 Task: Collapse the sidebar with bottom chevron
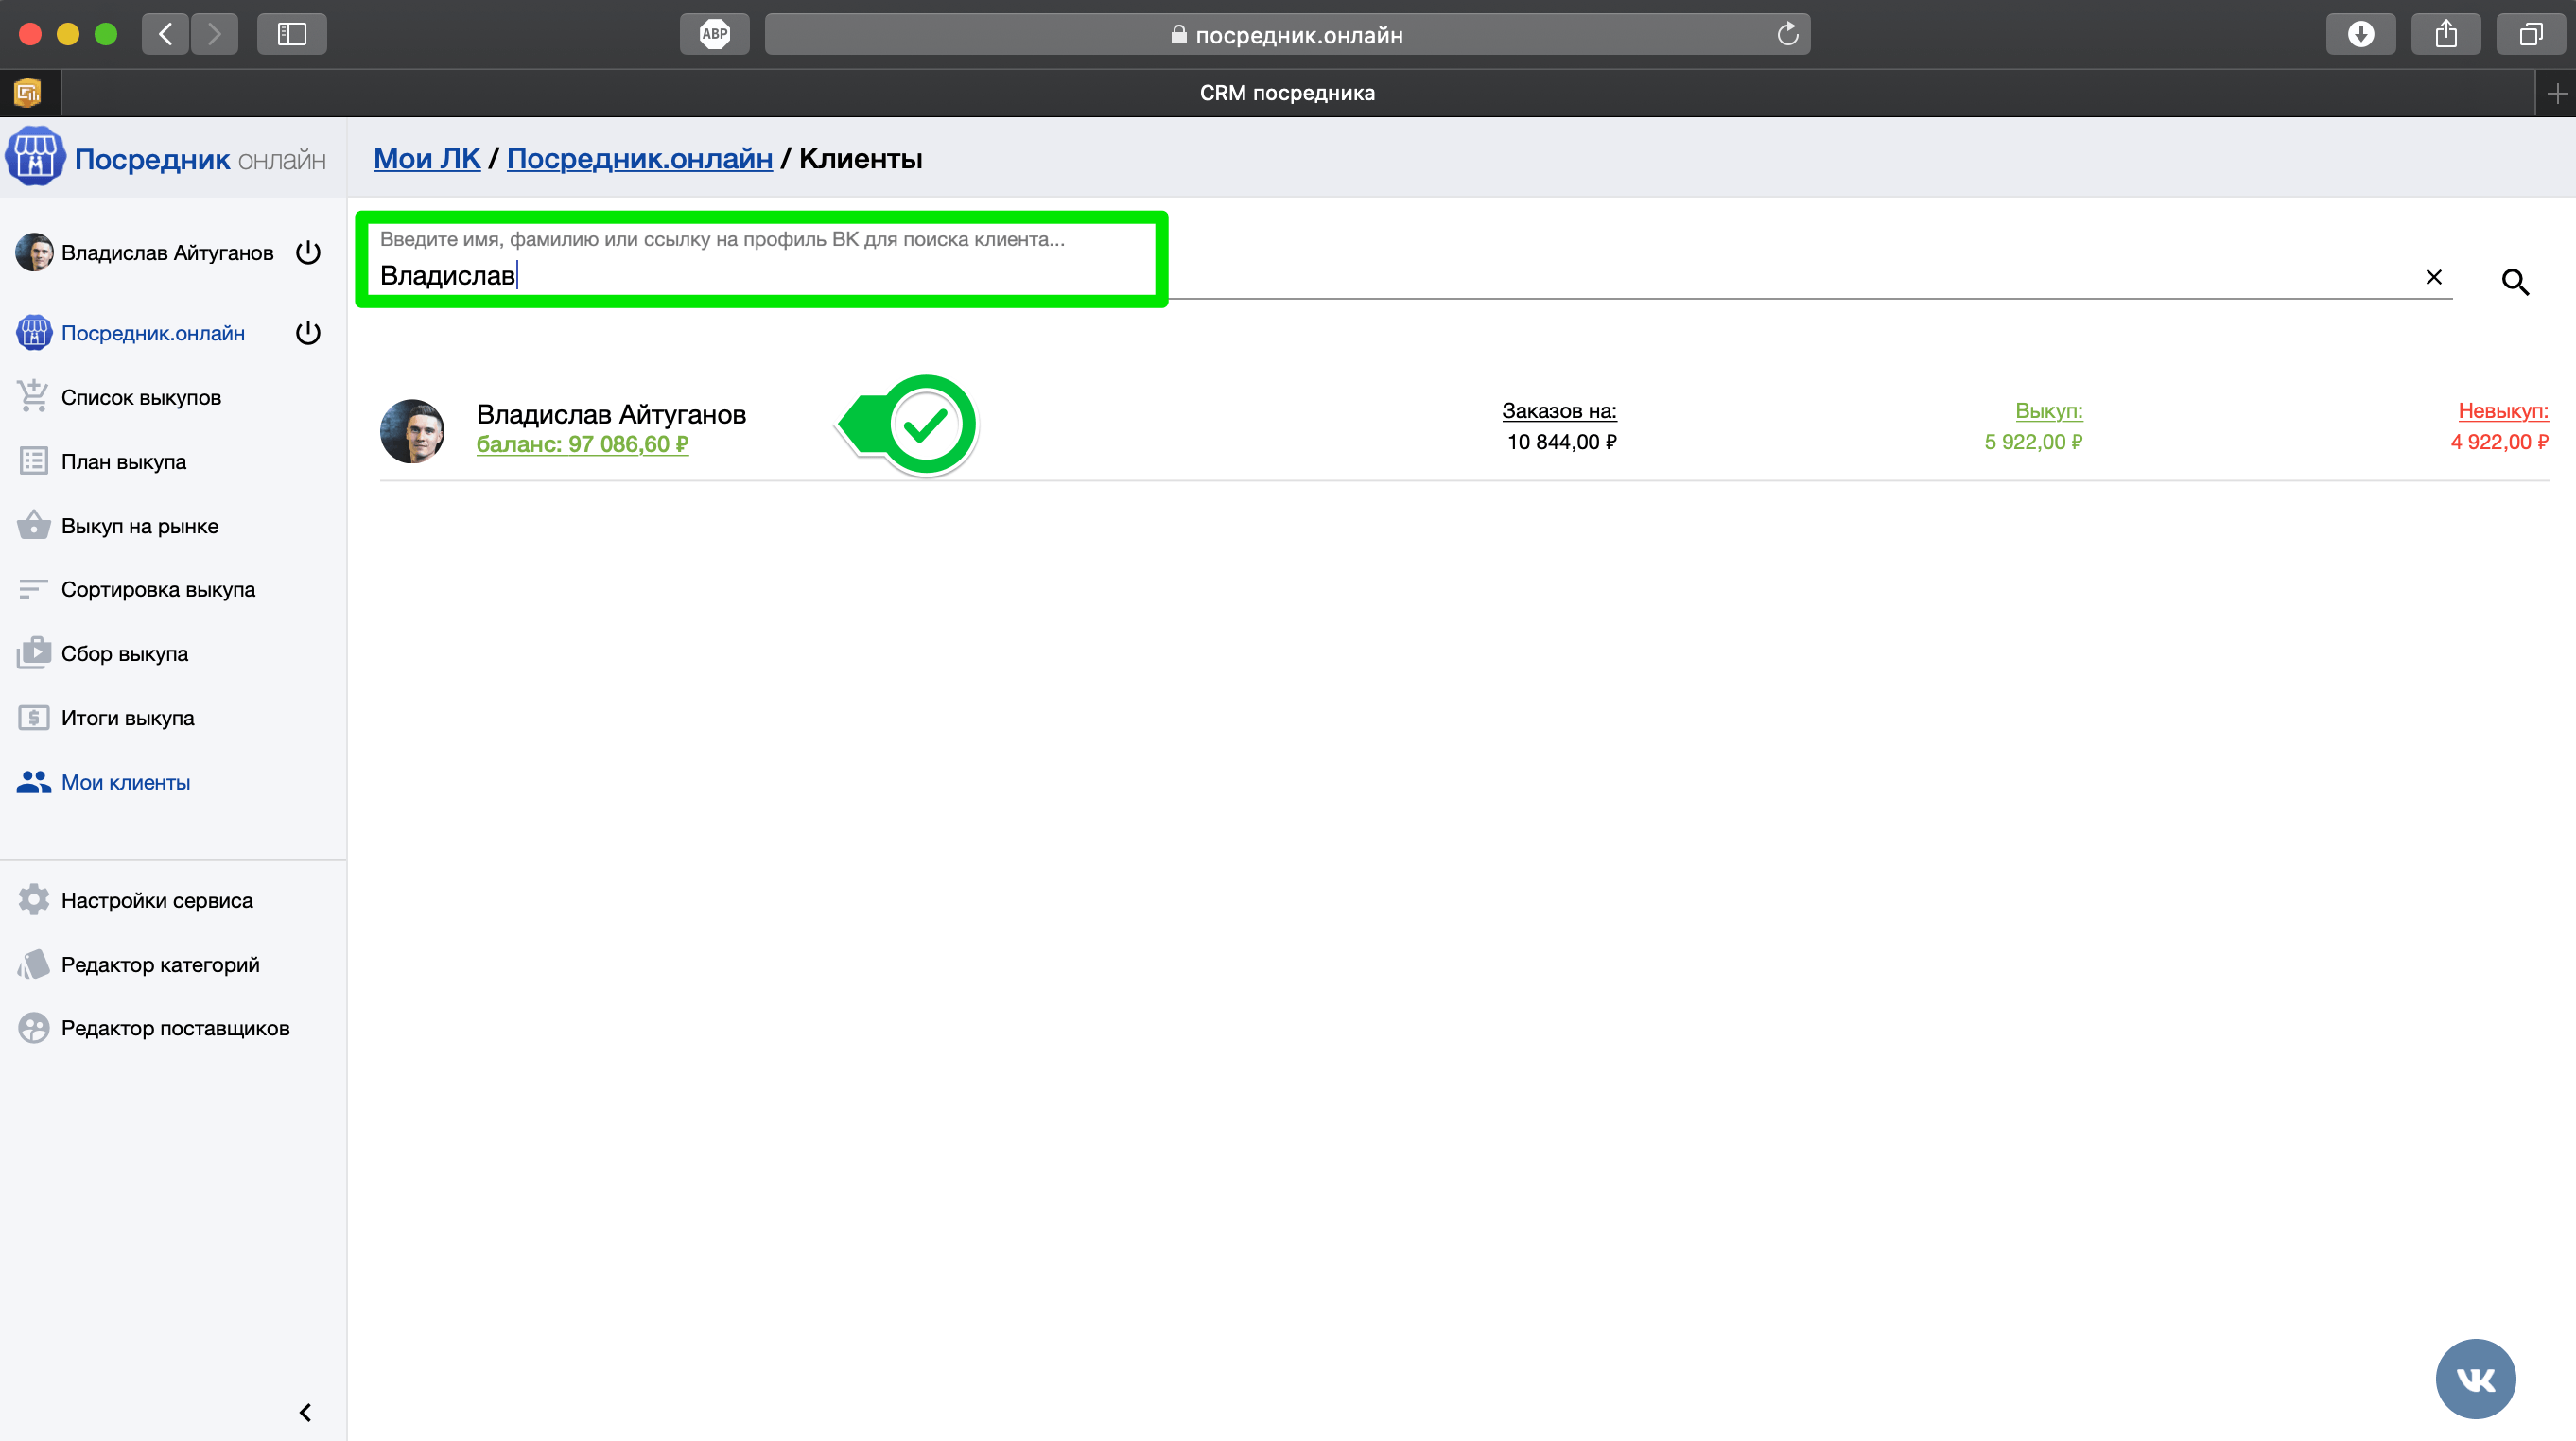[306, 1412]
